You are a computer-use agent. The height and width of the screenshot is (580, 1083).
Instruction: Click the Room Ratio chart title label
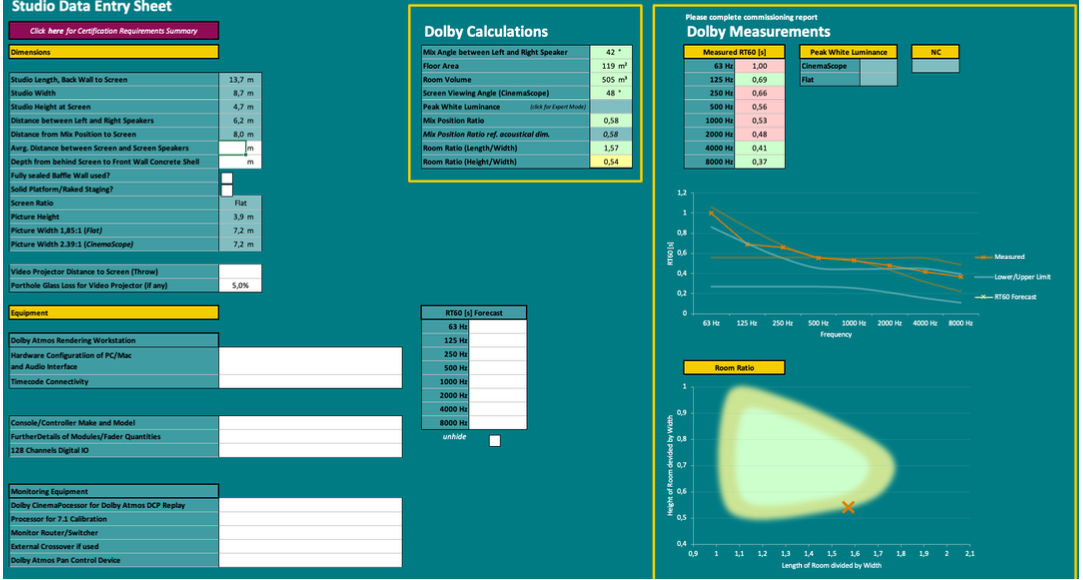coord(734,368)
